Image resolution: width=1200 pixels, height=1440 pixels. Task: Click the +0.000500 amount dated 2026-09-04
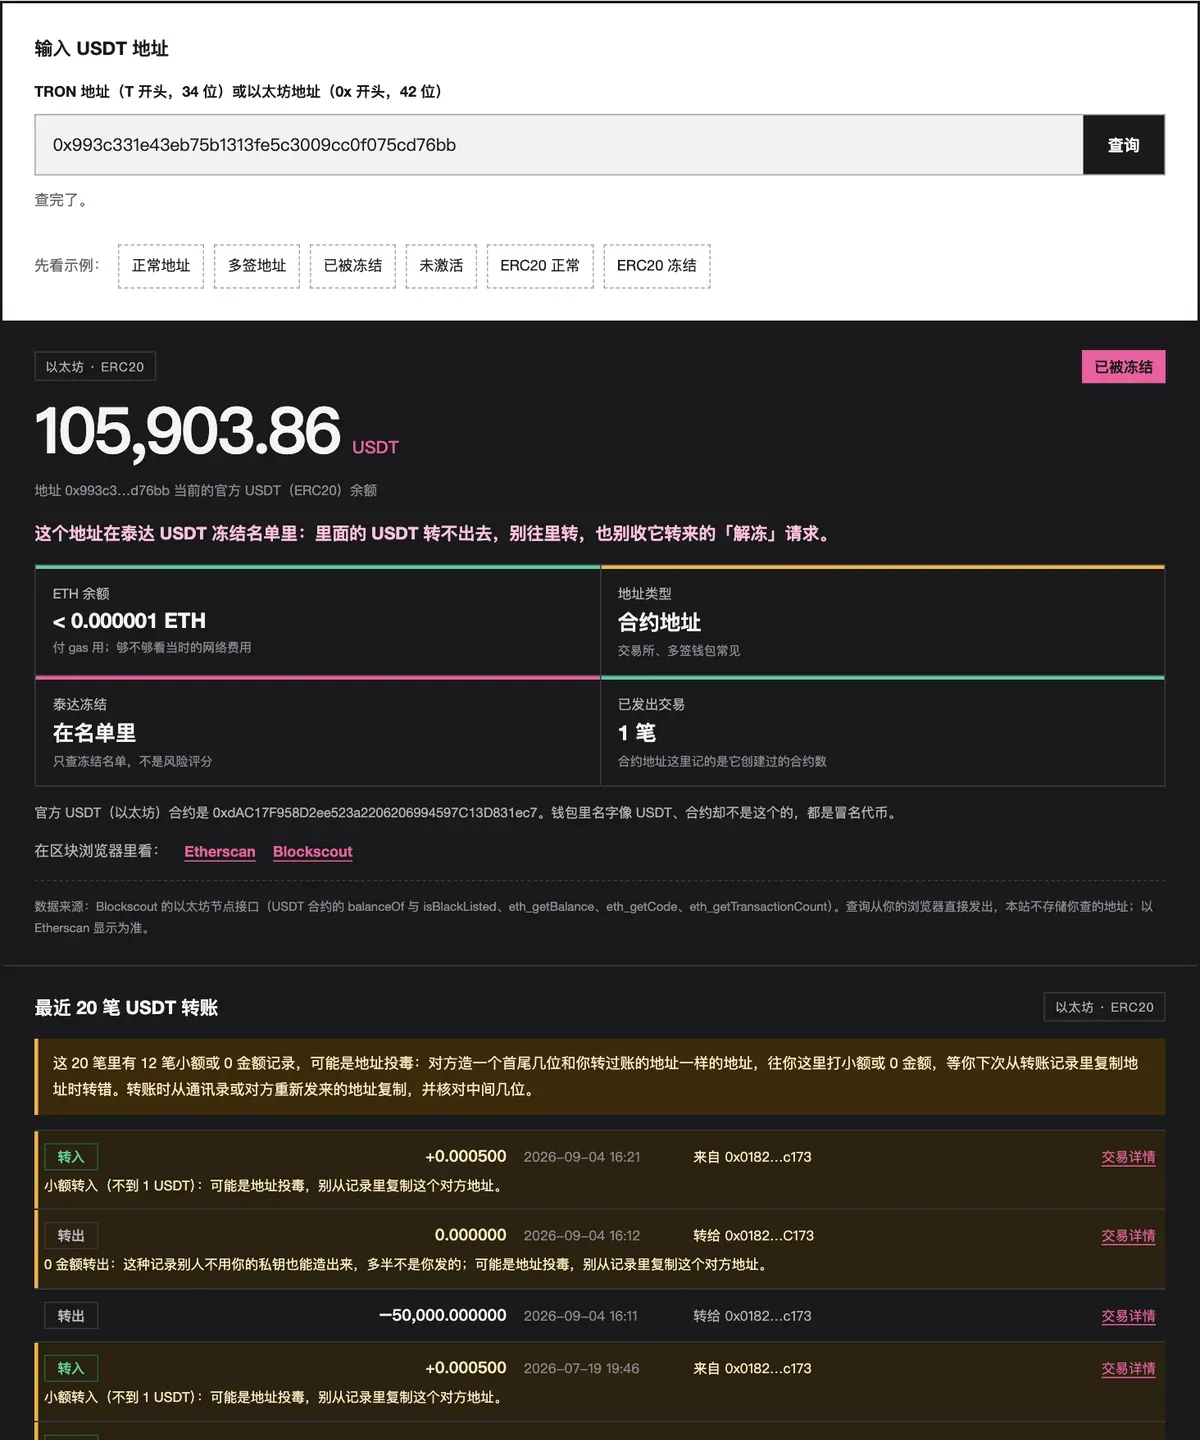coord(466,1157)
